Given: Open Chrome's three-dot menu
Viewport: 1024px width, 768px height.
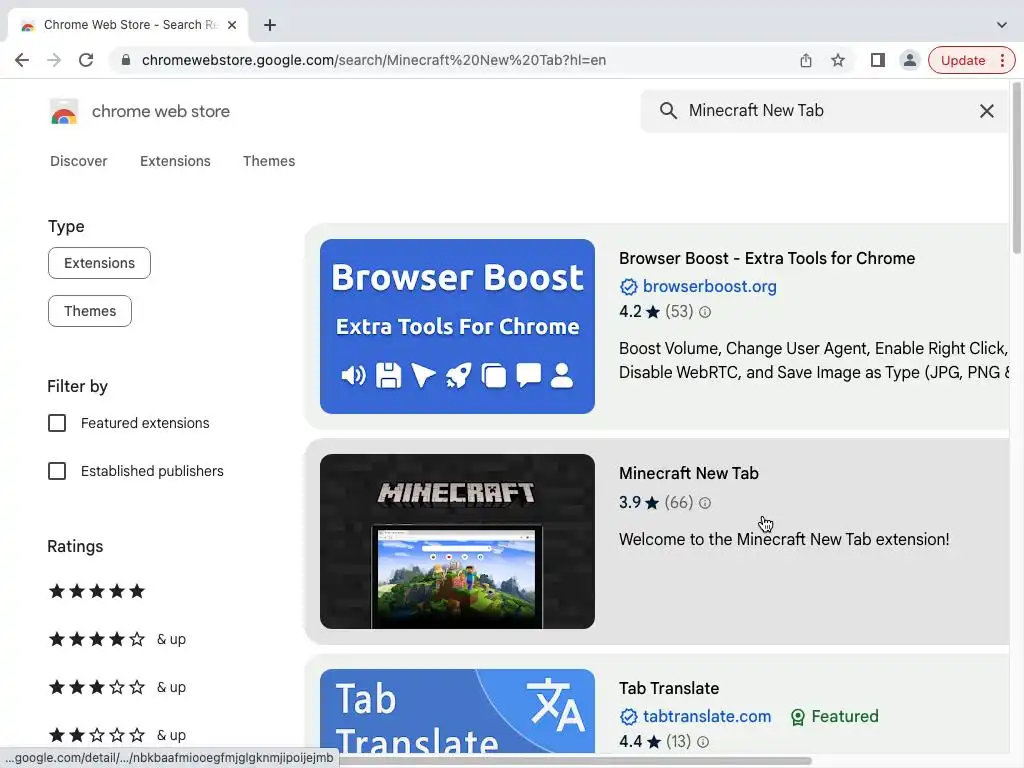Looking at the screenshot, I should 1002,60.
